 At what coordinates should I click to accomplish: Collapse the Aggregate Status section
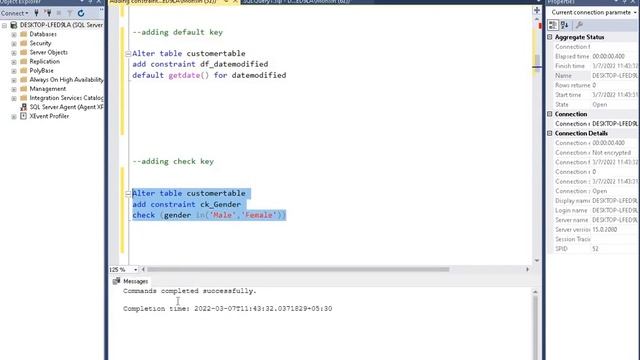pyautogui.click(x=550, y=37)
